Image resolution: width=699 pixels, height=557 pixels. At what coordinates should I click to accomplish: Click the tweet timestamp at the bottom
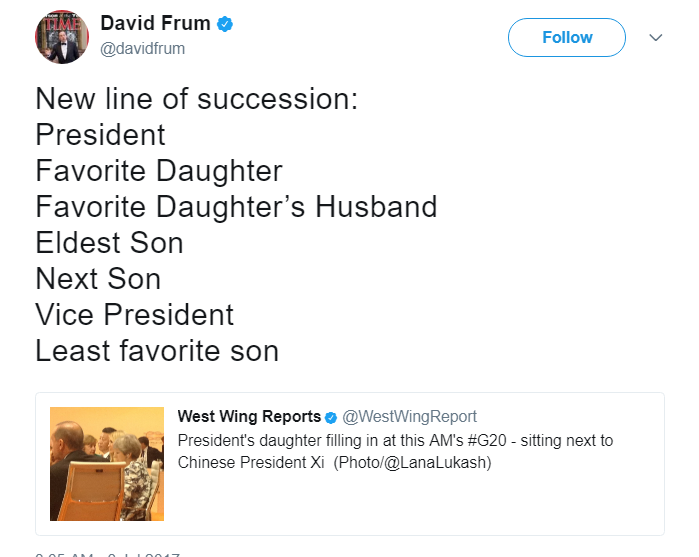tap(100, 553)
